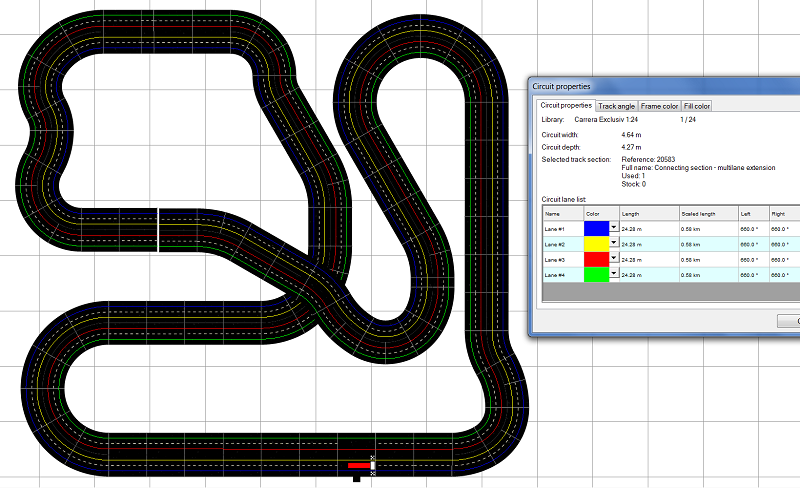
Task: Expand the Lane #2 color dropdown
Action: (613, 244)
